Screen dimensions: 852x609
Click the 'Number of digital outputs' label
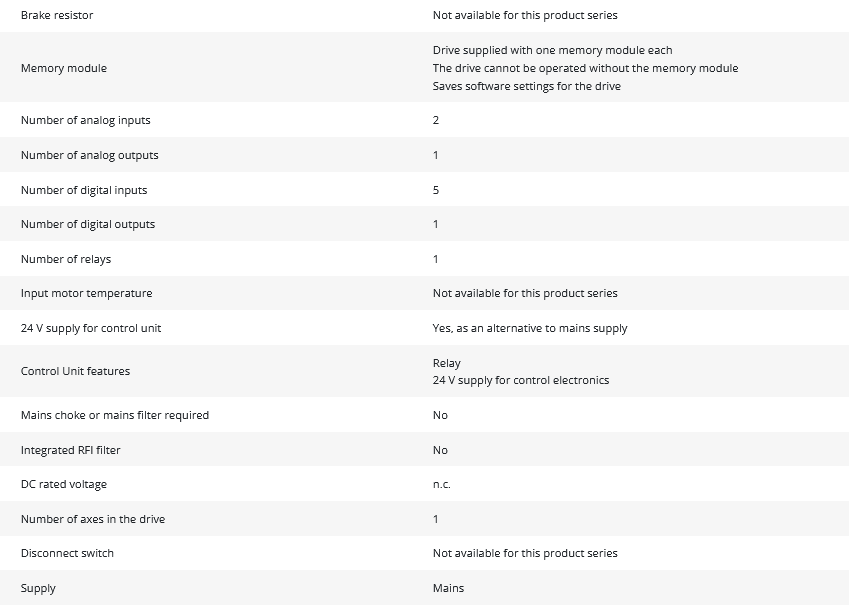(x=88, y=224)
